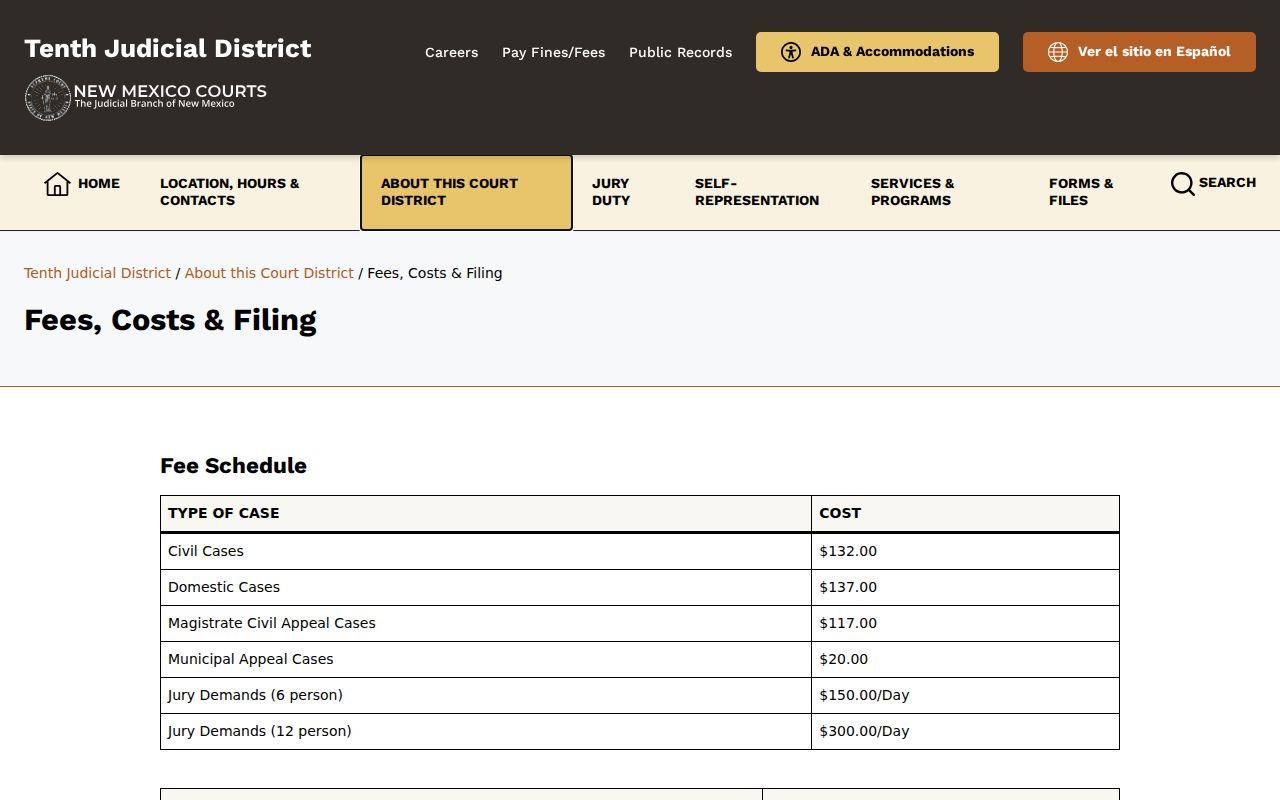Image resolution: width=1280 pixels, height=800 pixels.
Task: Click the $132.00 cost value
Action: tap(848, 551)
